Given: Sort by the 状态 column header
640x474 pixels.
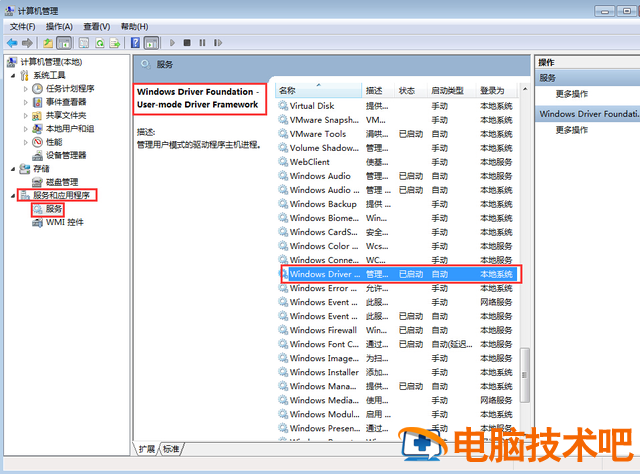Looking at the screenshot, I should click(x=411, y=90).
